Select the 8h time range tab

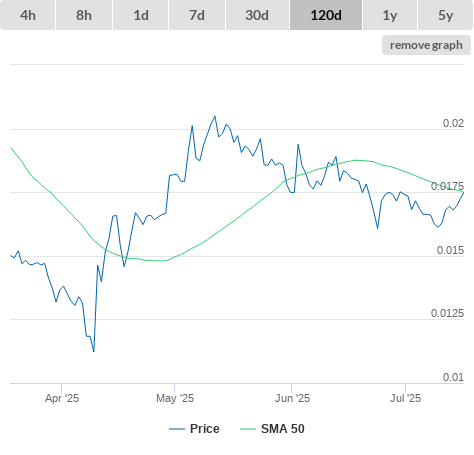(84, 15)
